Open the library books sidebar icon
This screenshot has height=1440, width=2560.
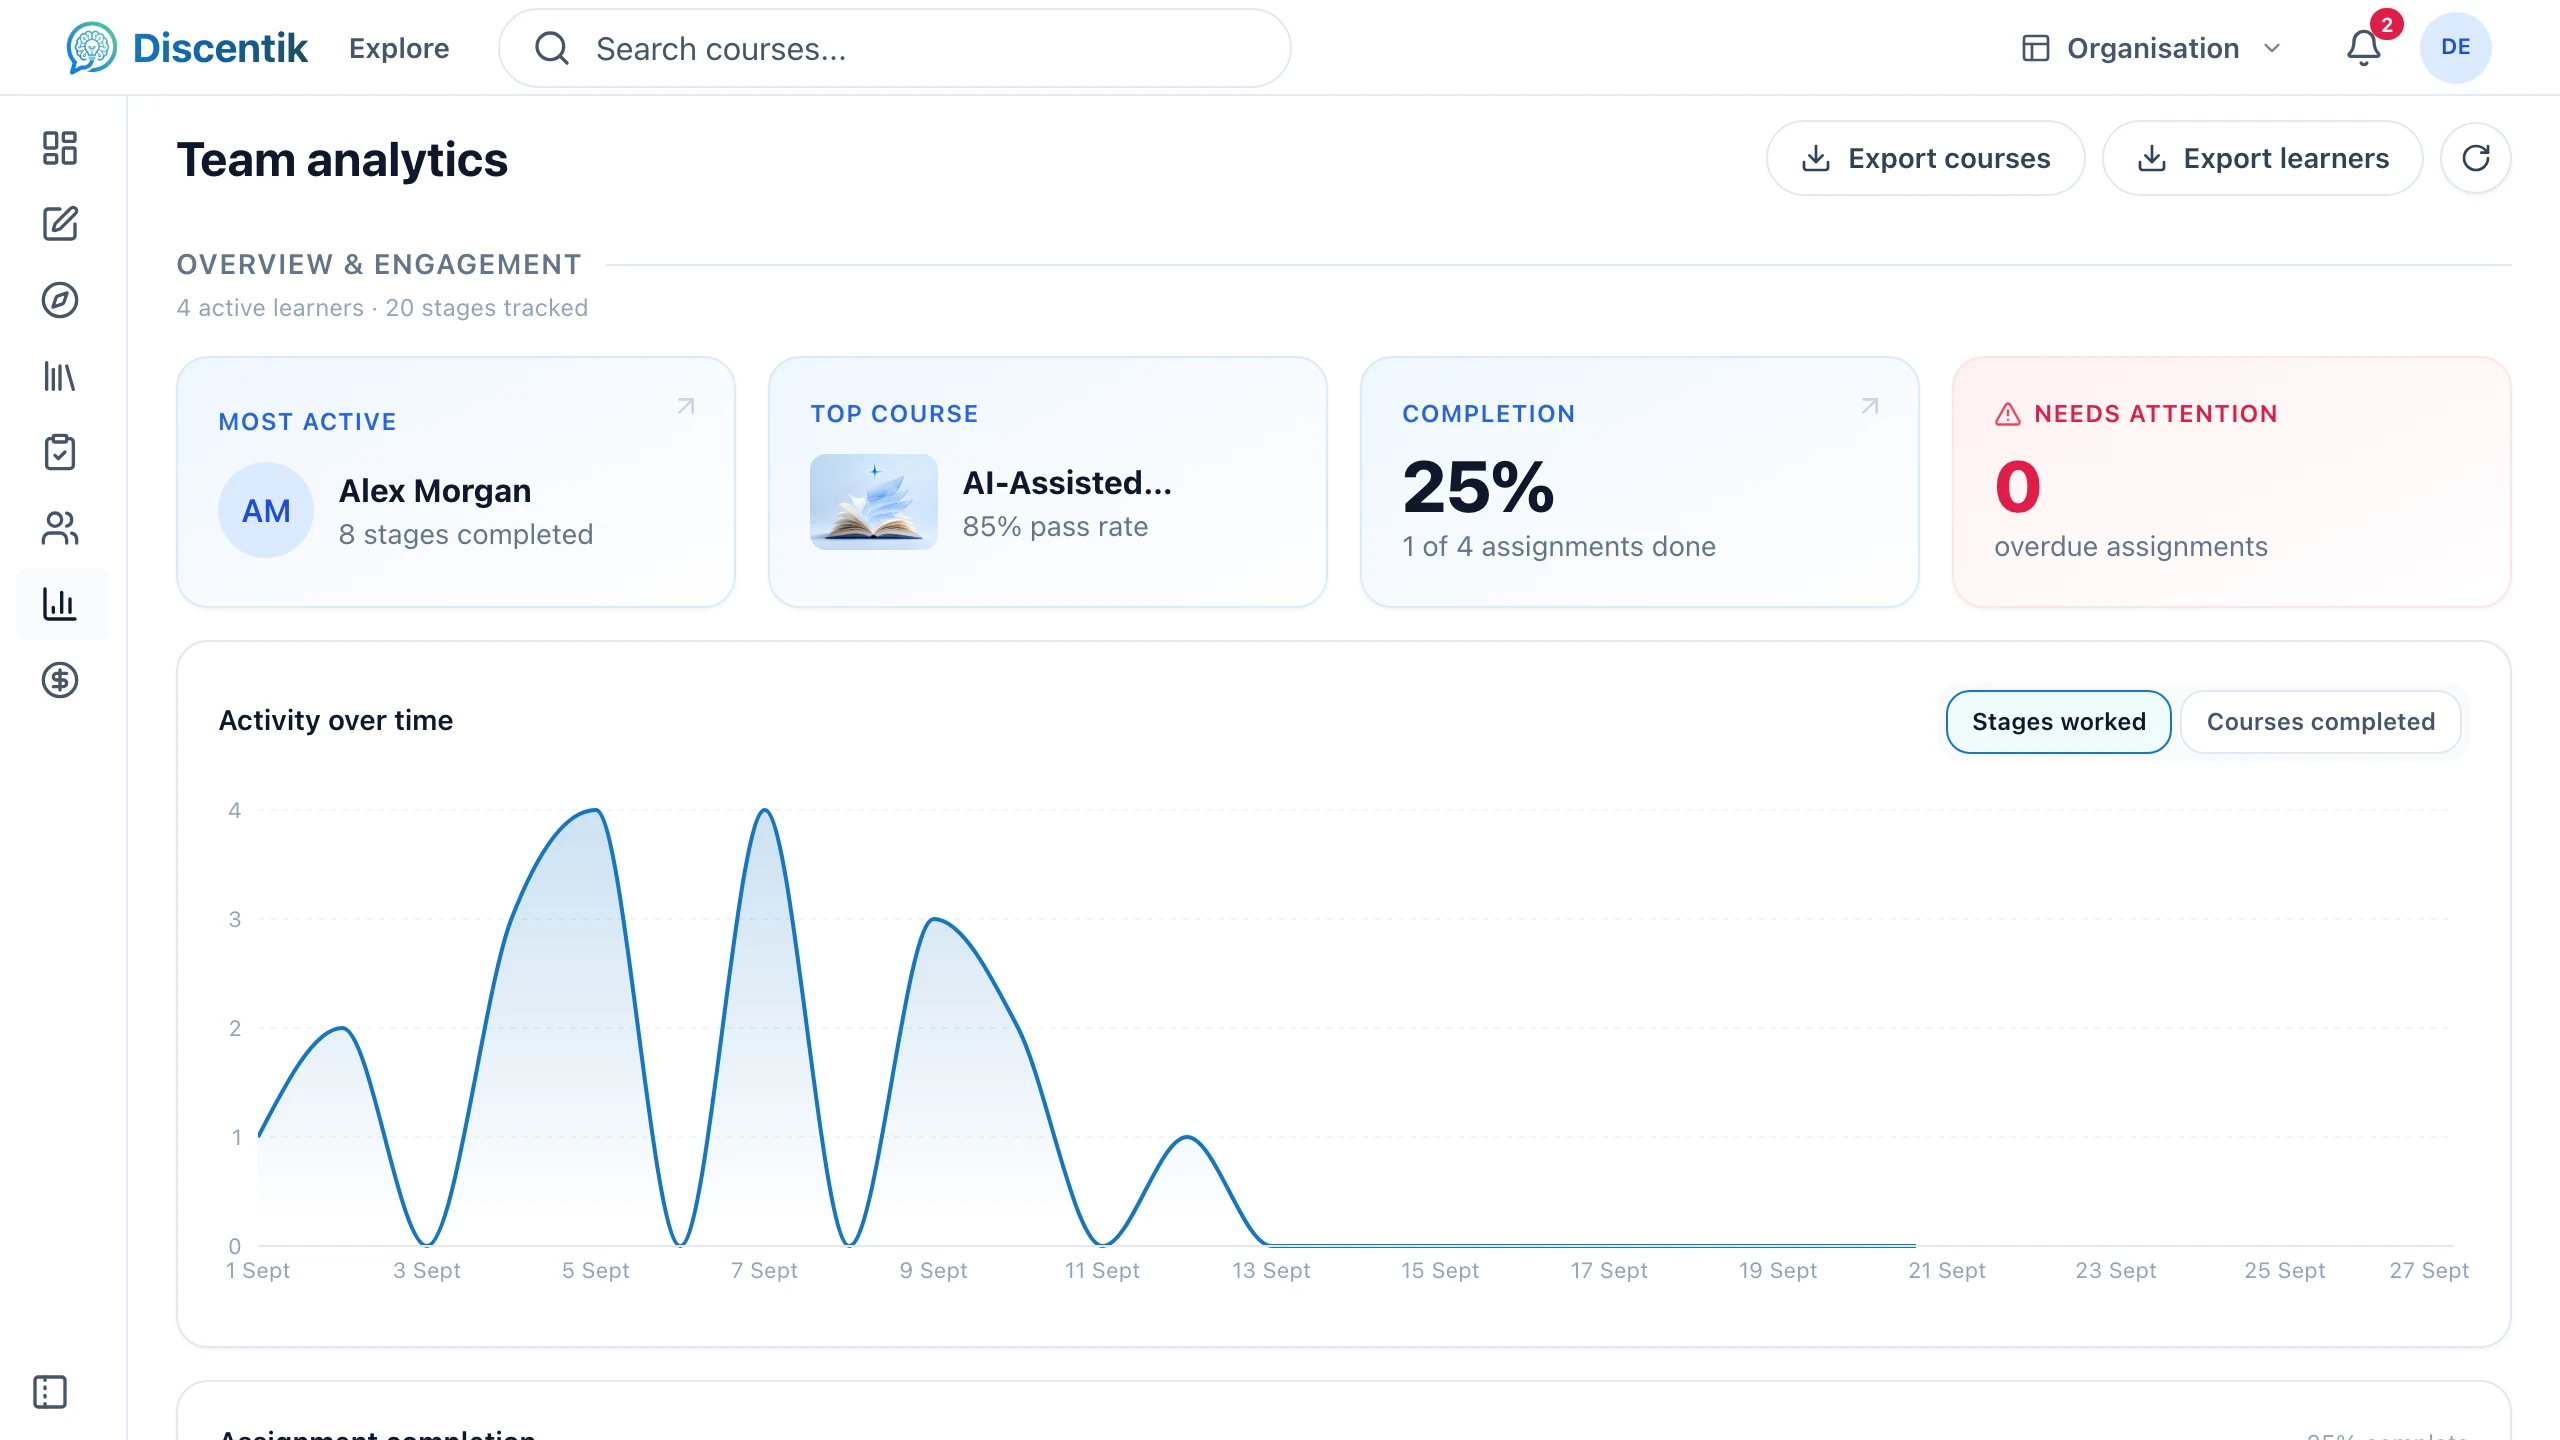pos(60,376)
